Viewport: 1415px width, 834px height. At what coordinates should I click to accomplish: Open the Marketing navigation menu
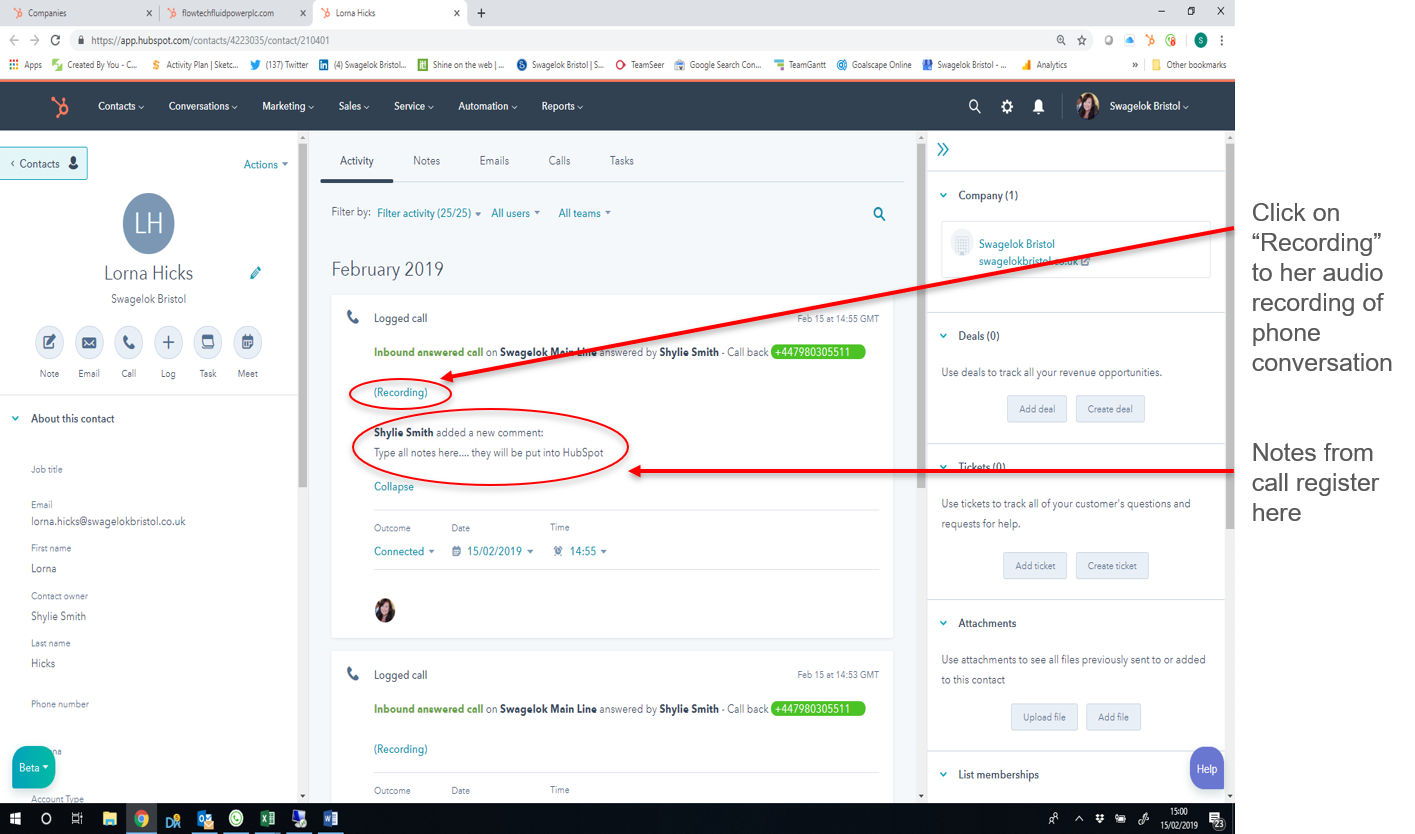288,106
